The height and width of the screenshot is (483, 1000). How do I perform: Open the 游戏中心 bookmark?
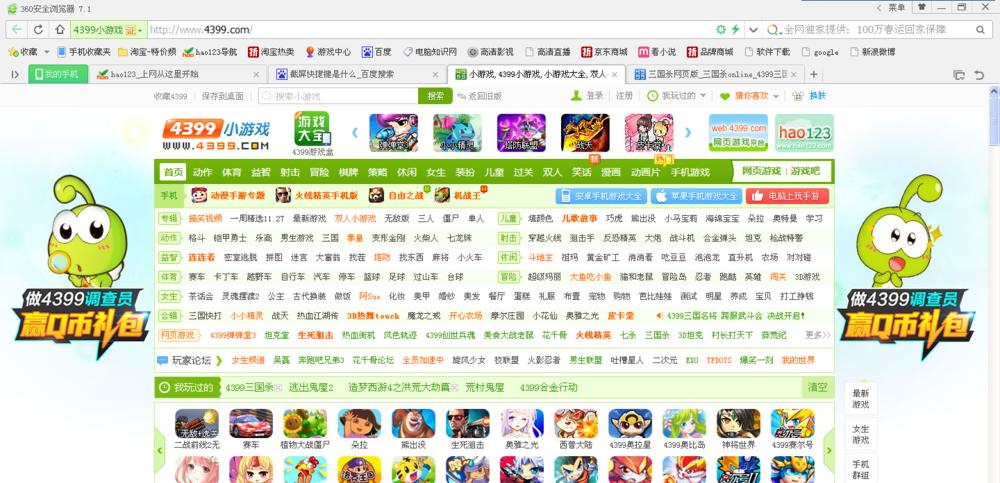click(328, 52)
